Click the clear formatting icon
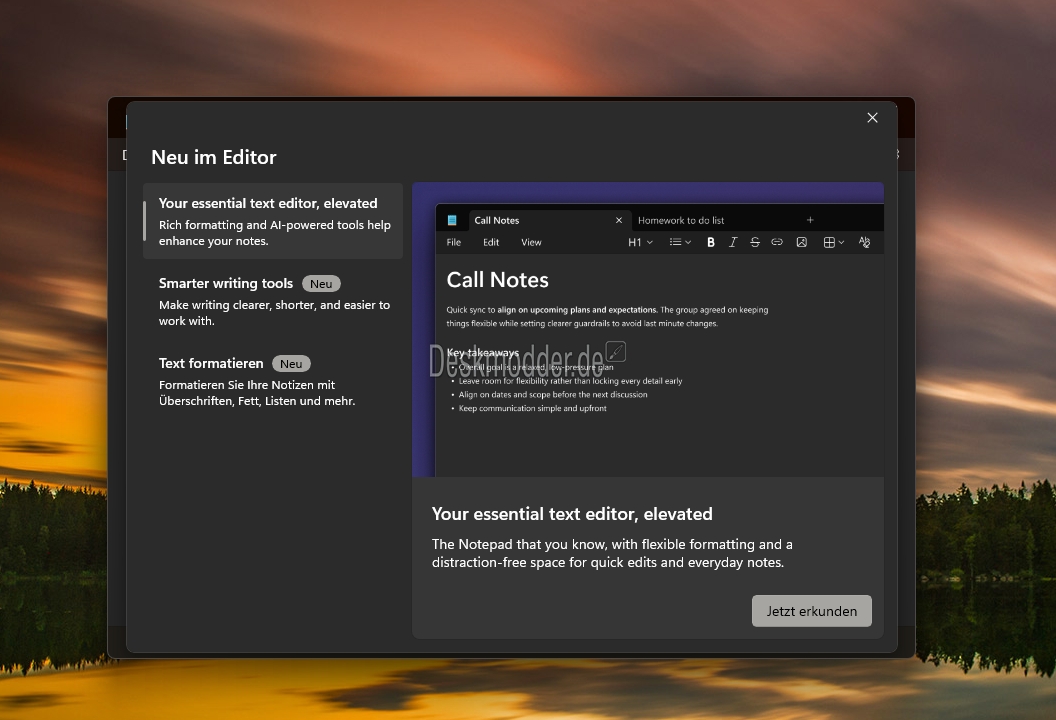This screenshot has height=720, width=1056. (865, 242)
